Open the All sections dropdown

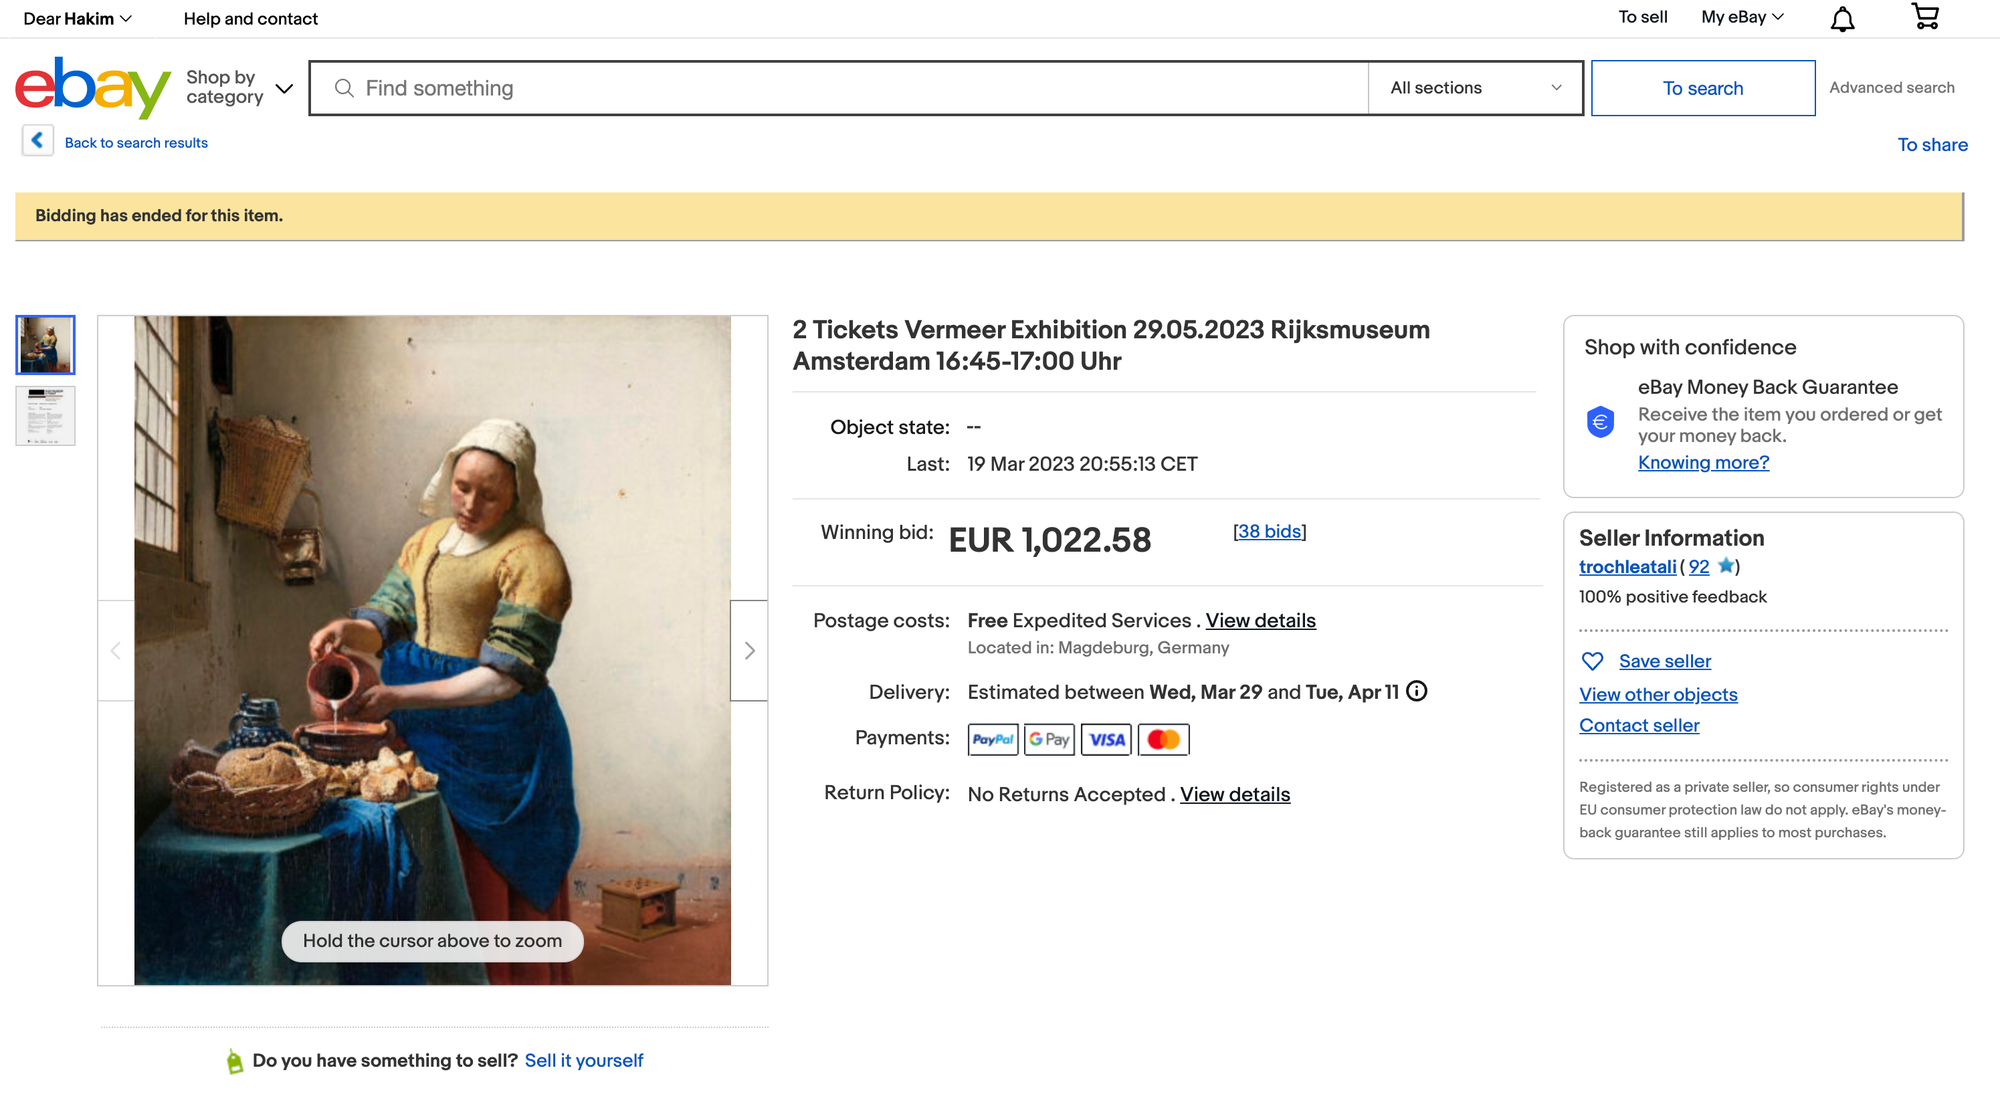1475,88
